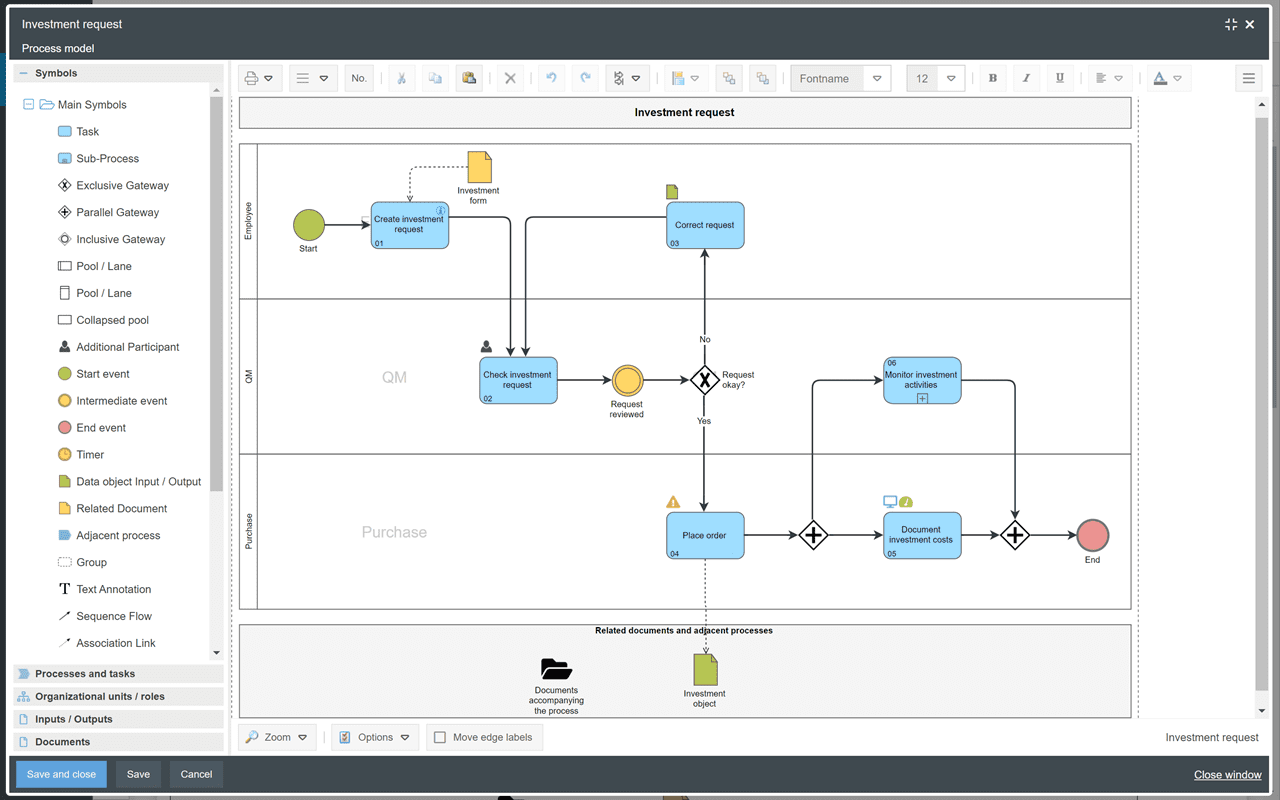This screenshot has width=1280, height=800.
Task: Cut the selection using the scissors icon
Action: [401, 77]
